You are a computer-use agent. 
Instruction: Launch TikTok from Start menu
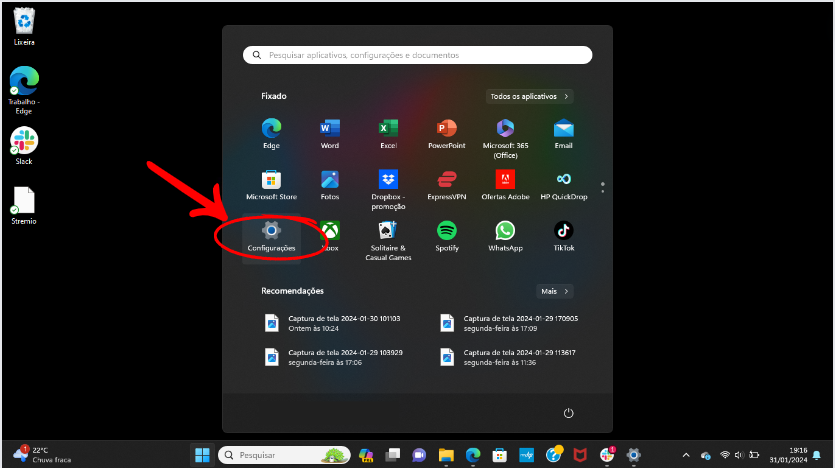[x=563, y=237]
